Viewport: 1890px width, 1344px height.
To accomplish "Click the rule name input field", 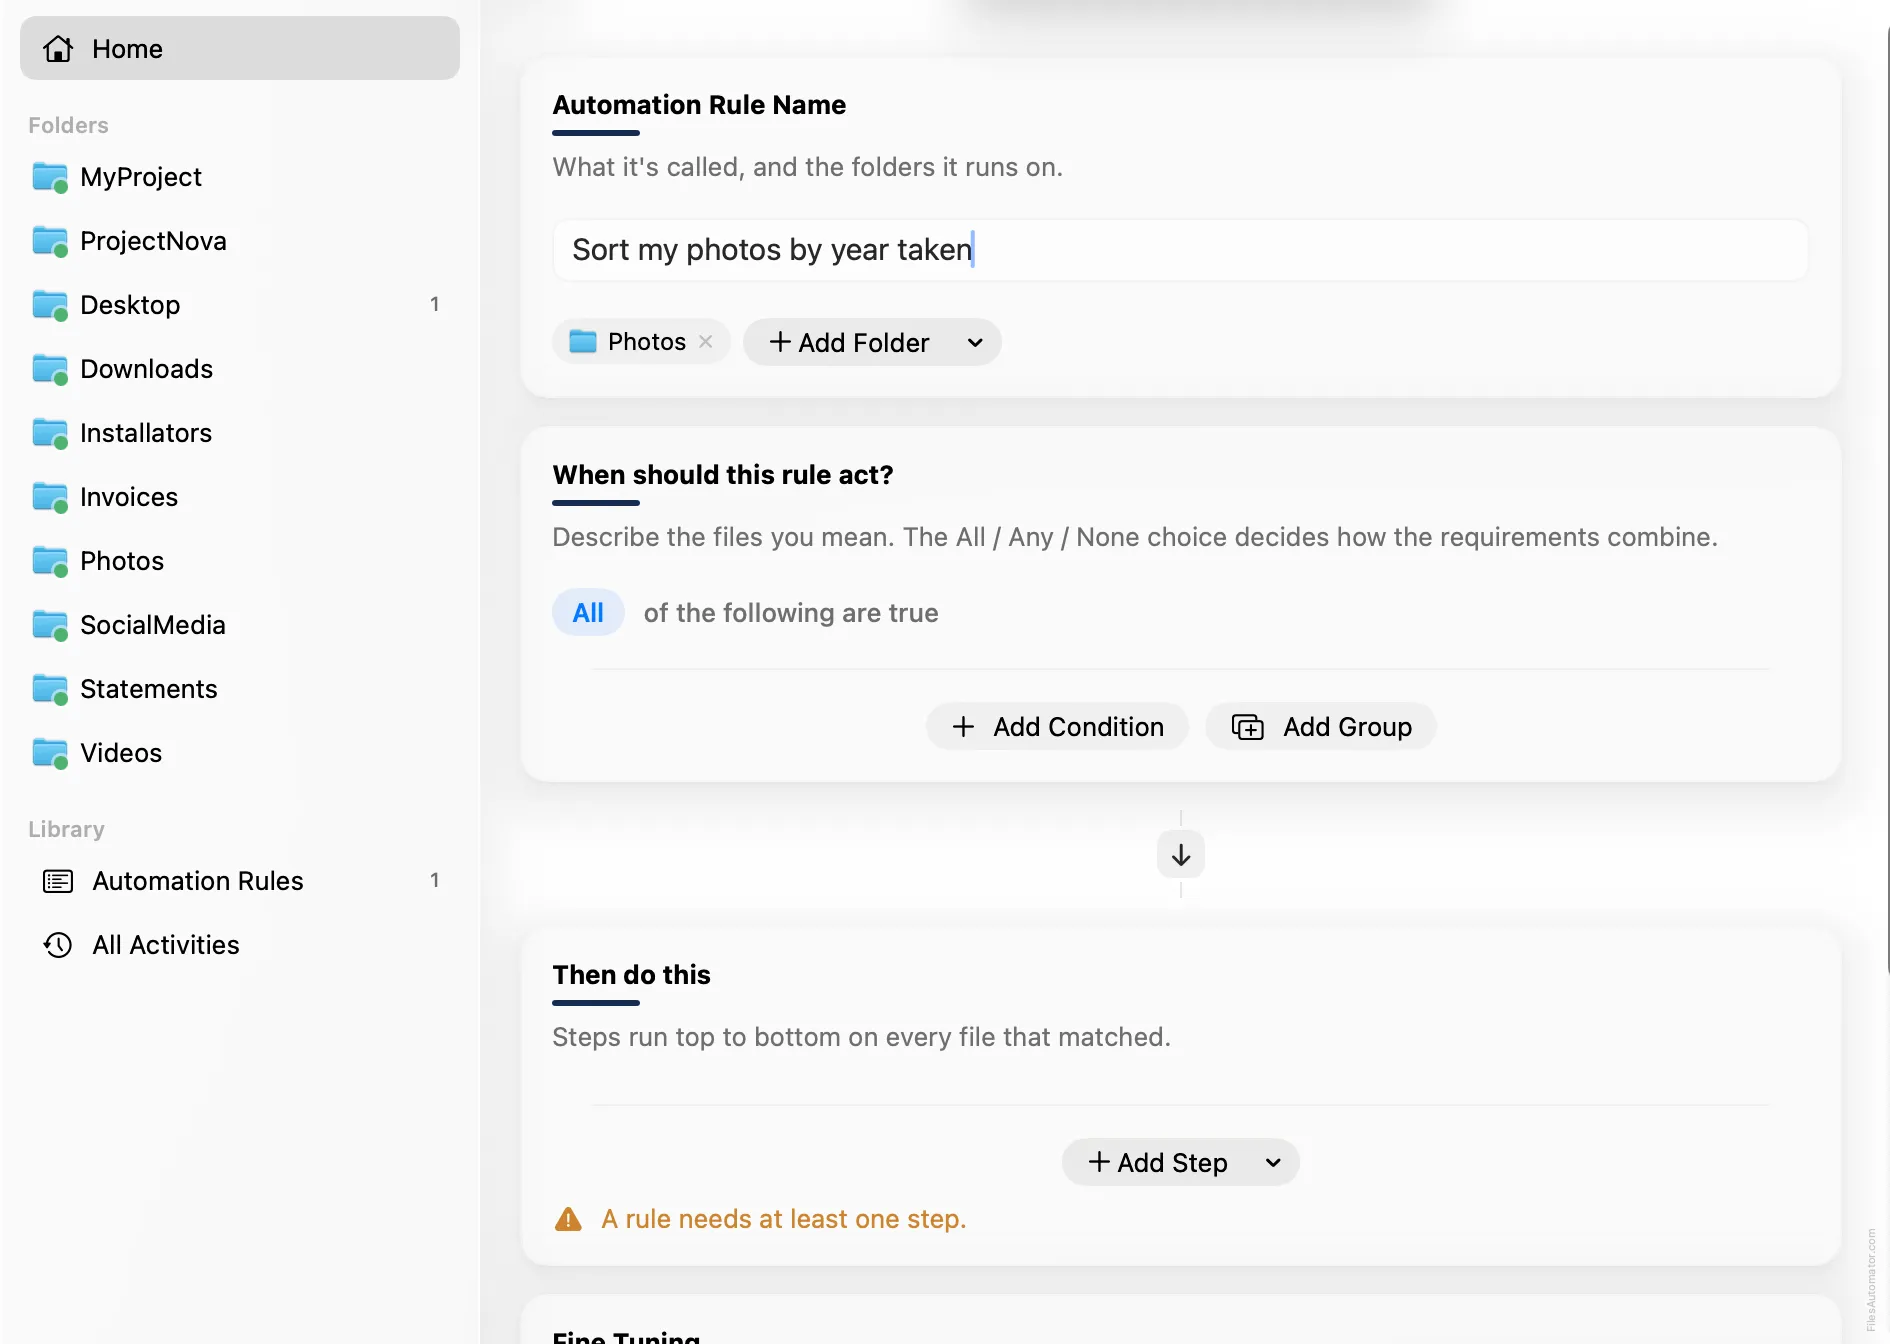I will pos(1180,250).
